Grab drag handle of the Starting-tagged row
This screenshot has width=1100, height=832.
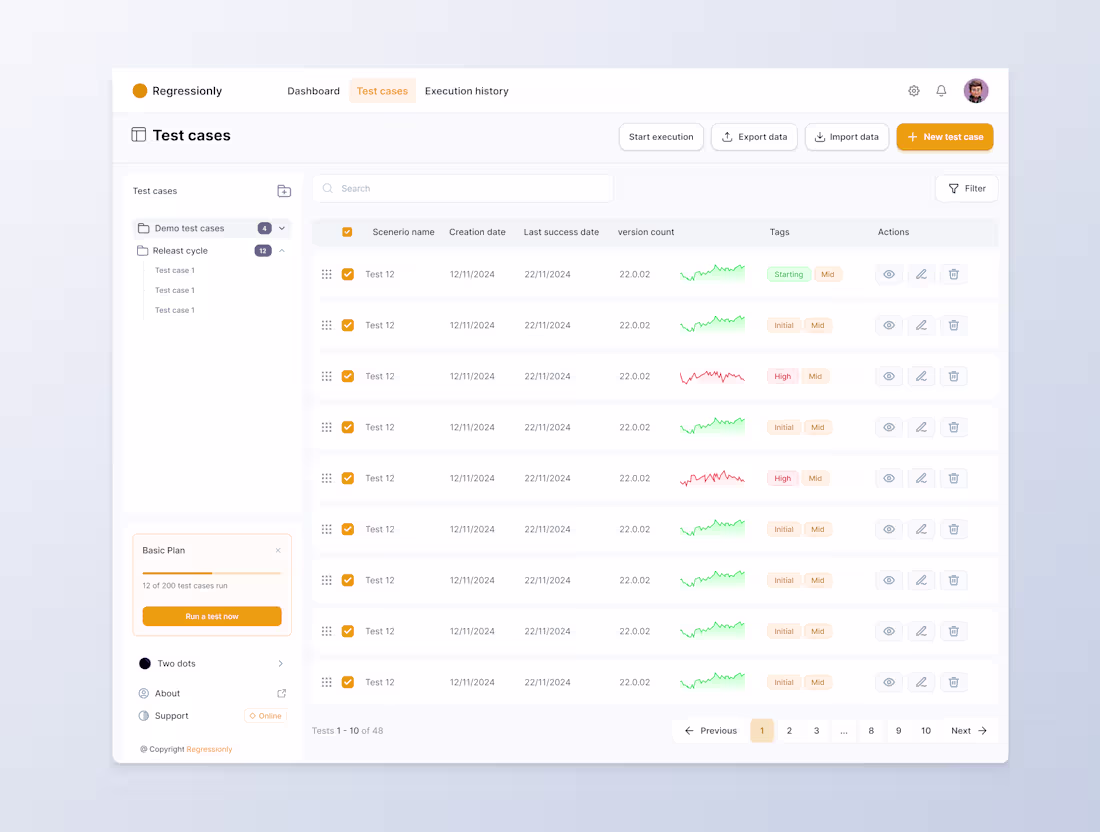[x=326, y=274]
